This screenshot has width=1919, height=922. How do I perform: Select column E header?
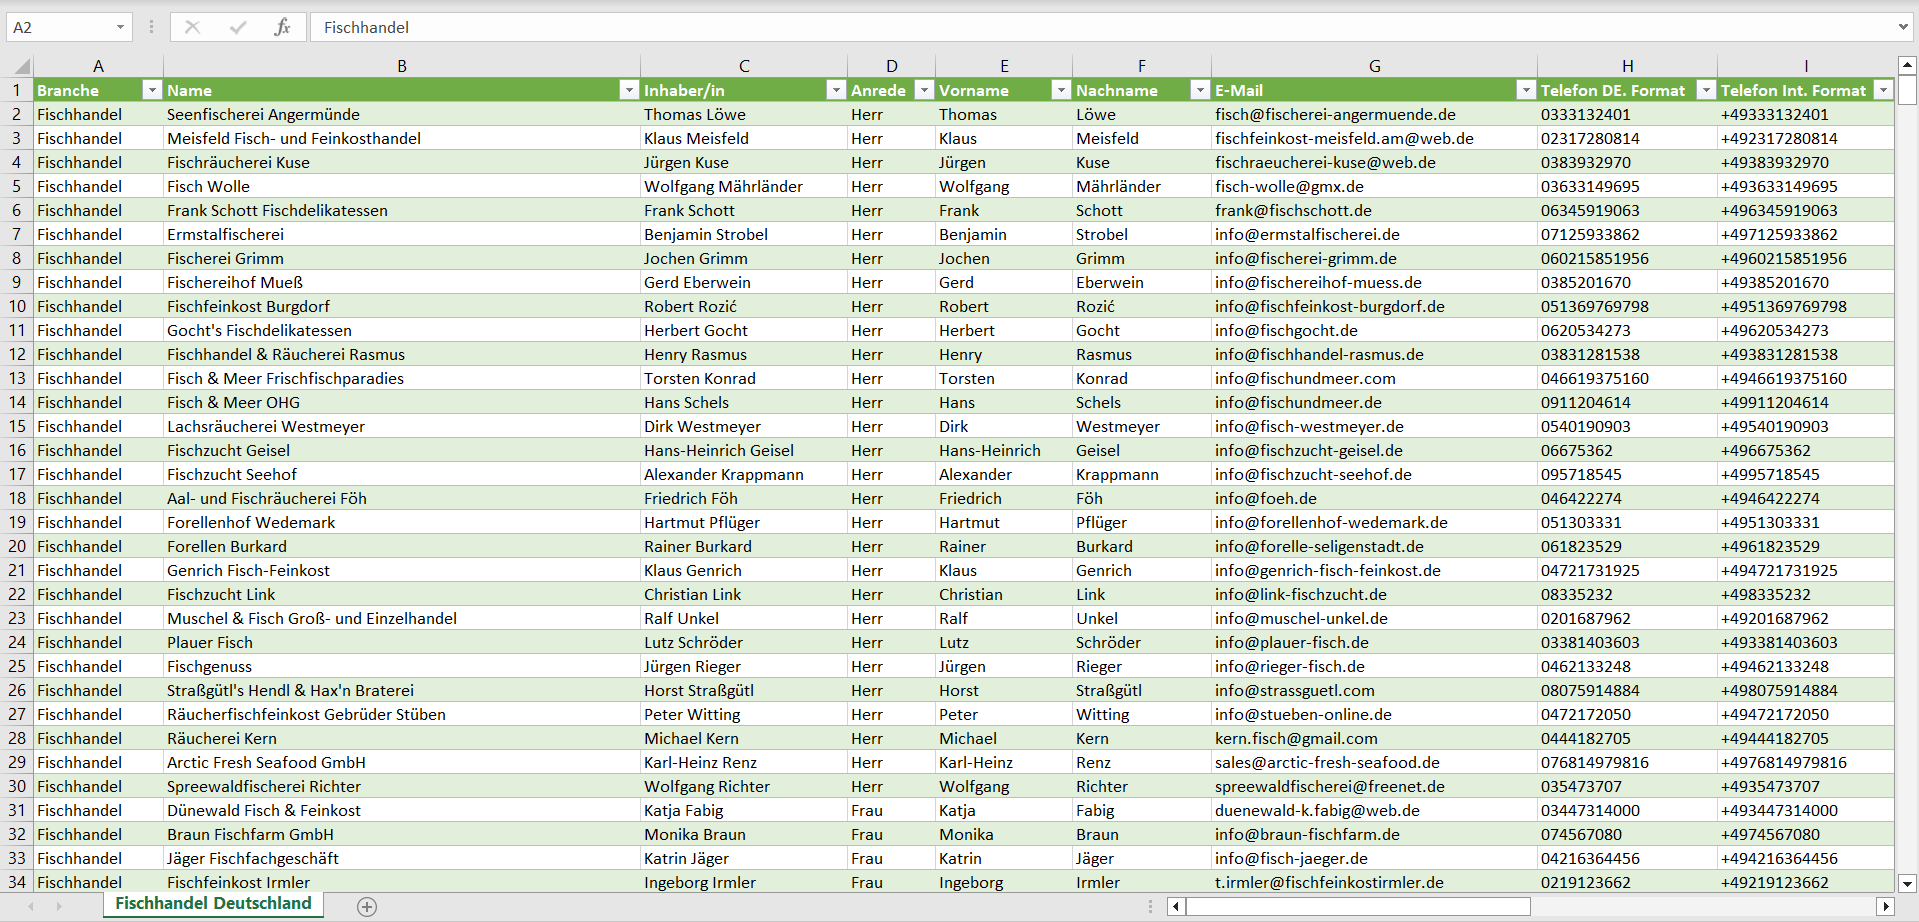1004,66
